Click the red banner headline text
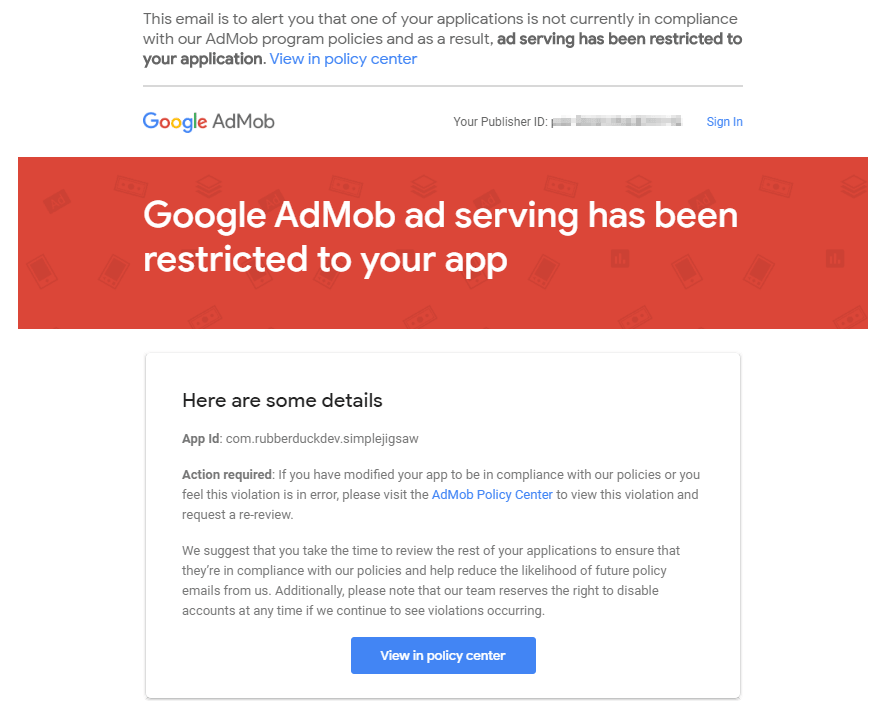The image size is (889, 710). tap(441, 237)
